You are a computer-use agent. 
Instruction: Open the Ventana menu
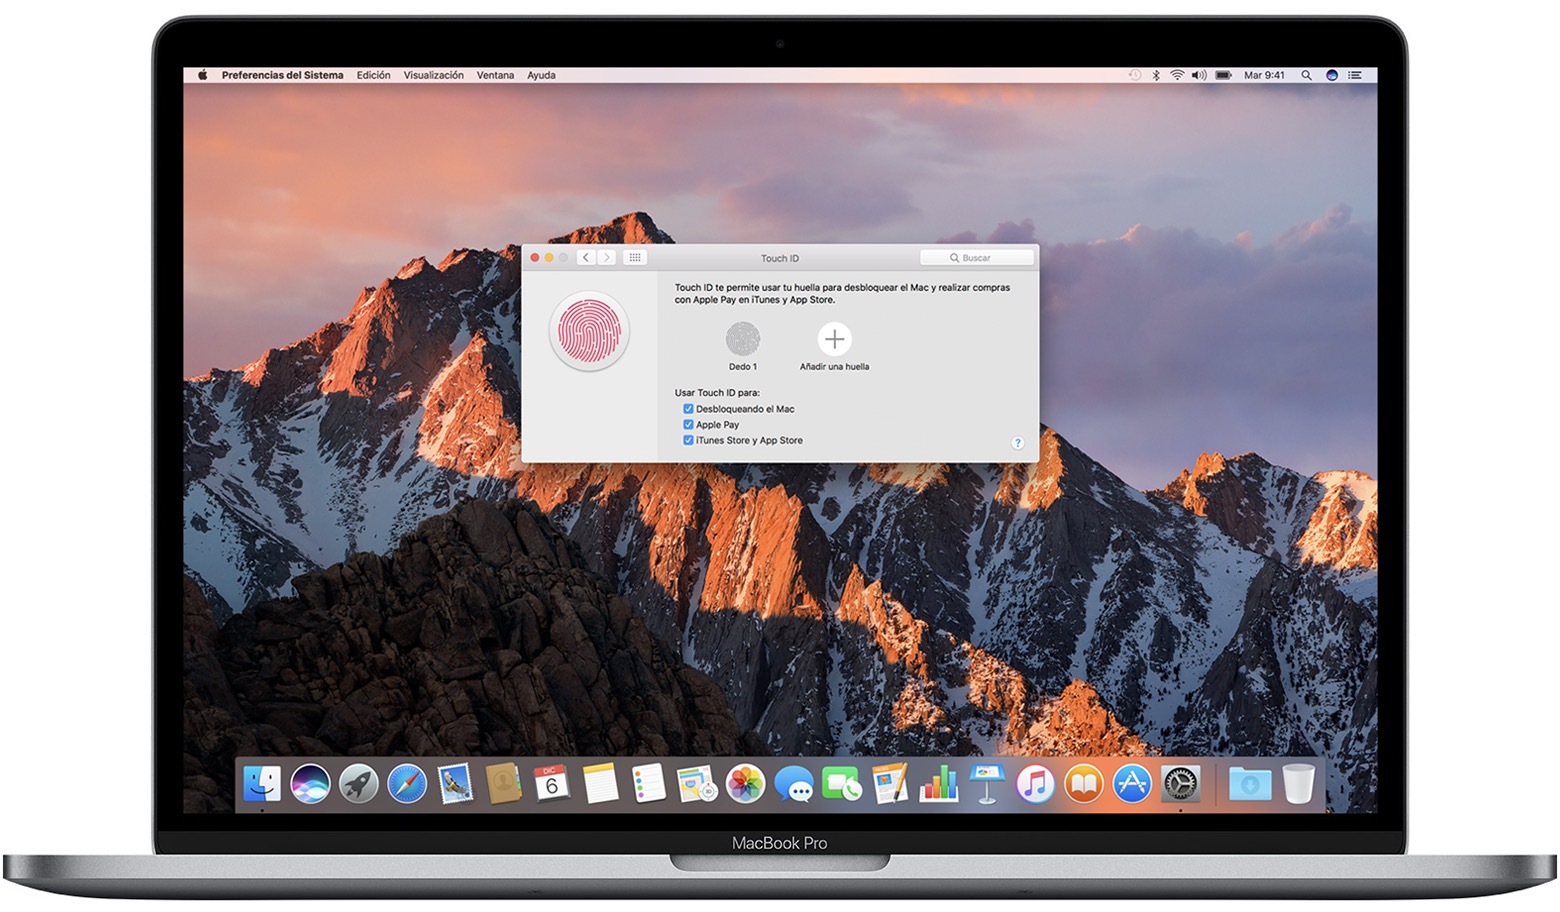[495, 74]
